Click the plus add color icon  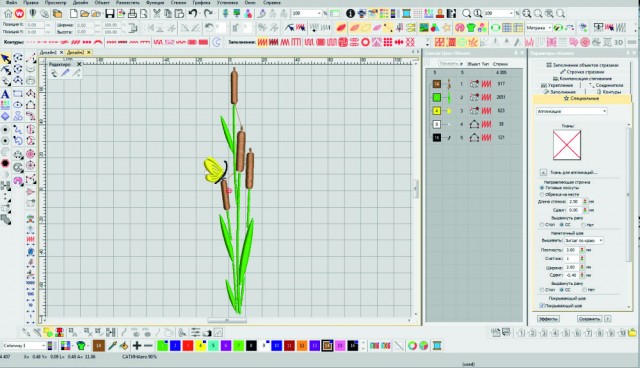tap(137, 346)
